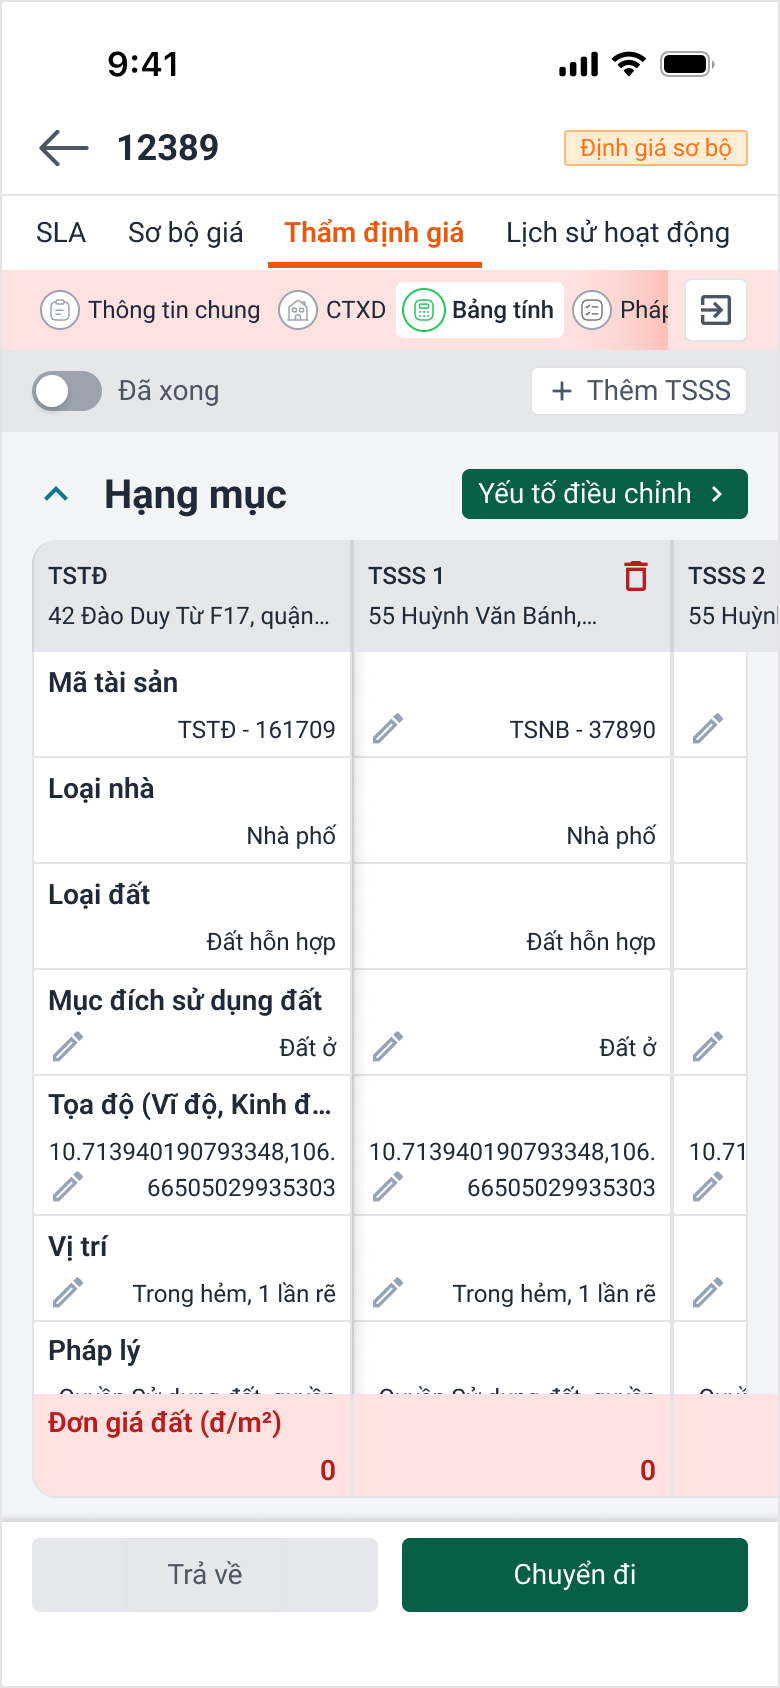Select the SLA tab
This screenshot has width=780, height=1688.
61,233
